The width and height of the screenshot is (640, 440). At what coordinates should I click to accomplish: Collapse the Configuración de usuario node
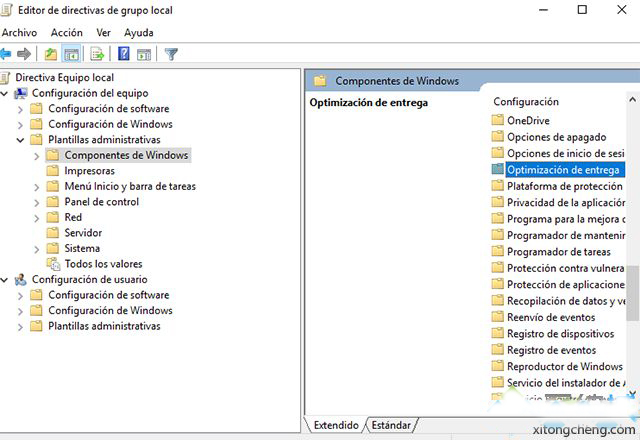click(4, 280)
